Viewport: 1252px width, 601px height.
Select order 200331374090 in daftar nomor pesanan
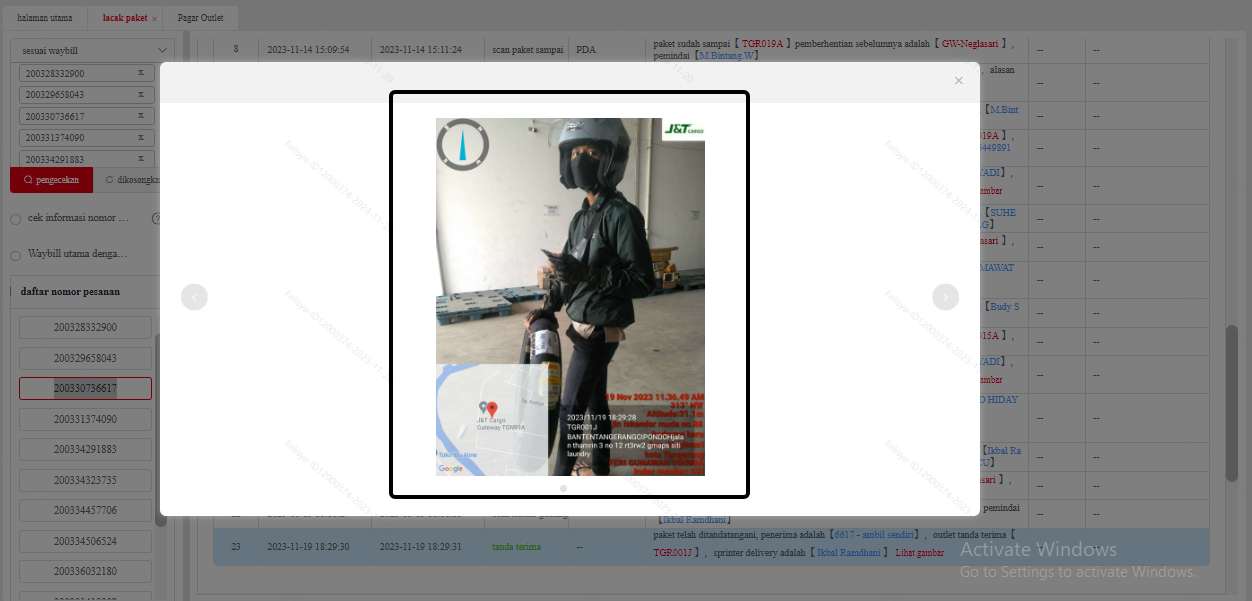click(x=85, y=419)
